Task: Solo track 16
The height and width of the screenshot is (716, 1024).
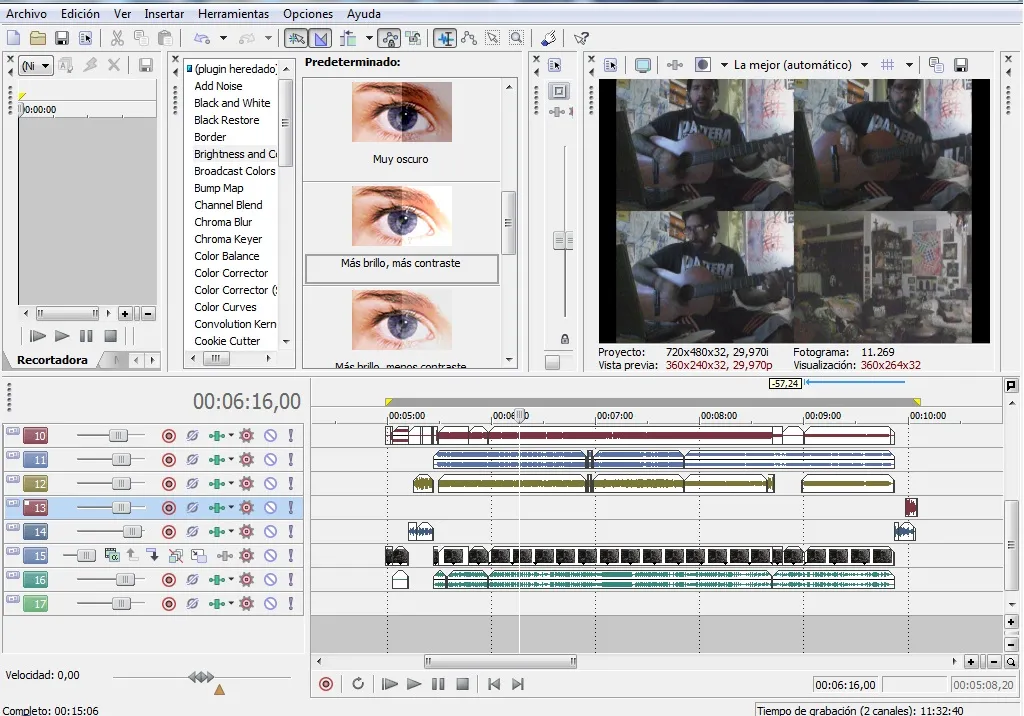Action: 291,580
